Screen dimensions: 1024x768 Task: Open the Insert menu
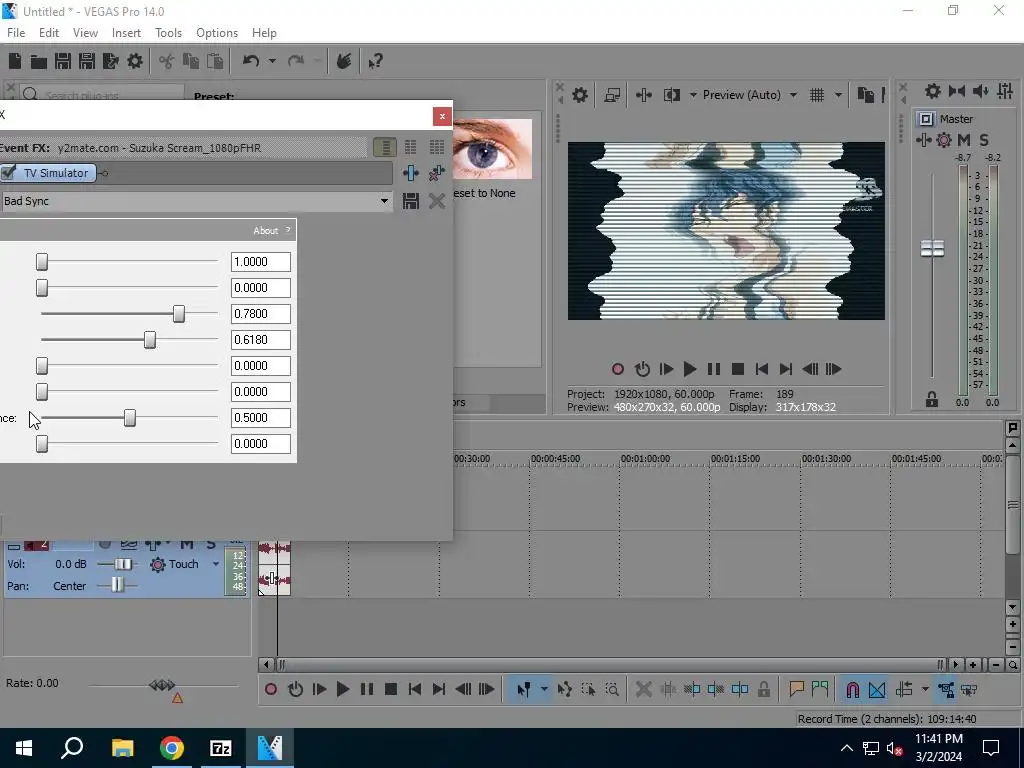tap(126, 33)
